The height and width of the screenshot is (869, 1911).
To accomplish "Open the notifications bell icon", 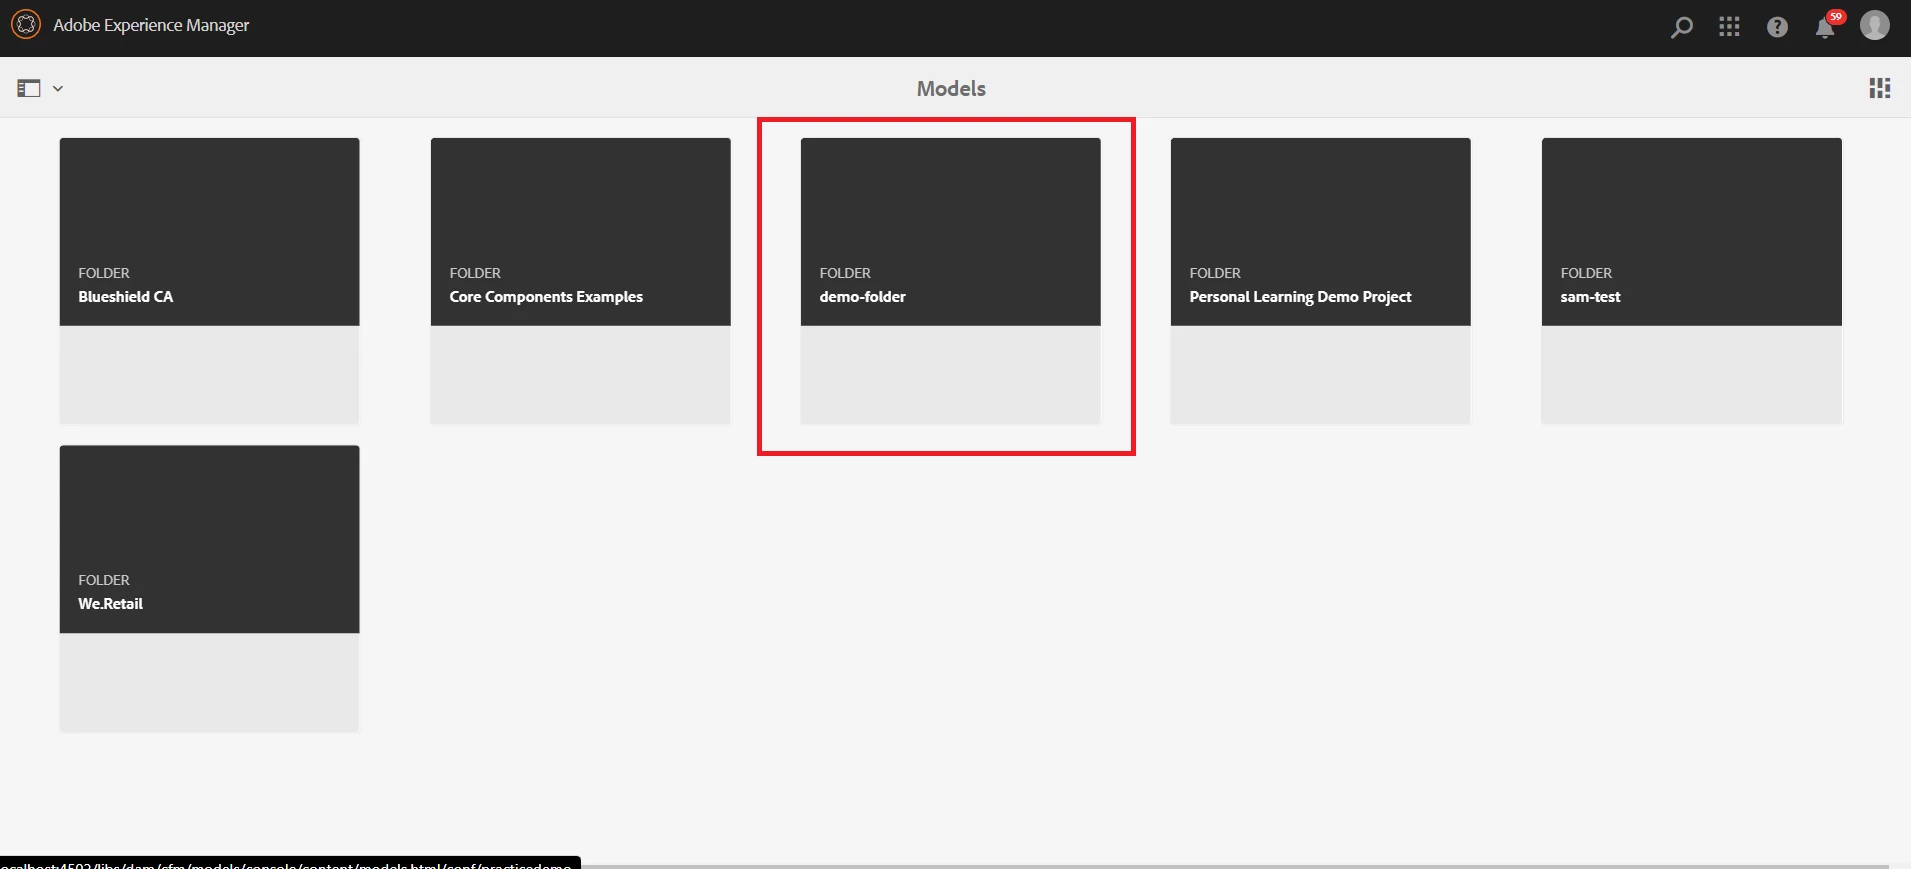I will pos(1826,27).
